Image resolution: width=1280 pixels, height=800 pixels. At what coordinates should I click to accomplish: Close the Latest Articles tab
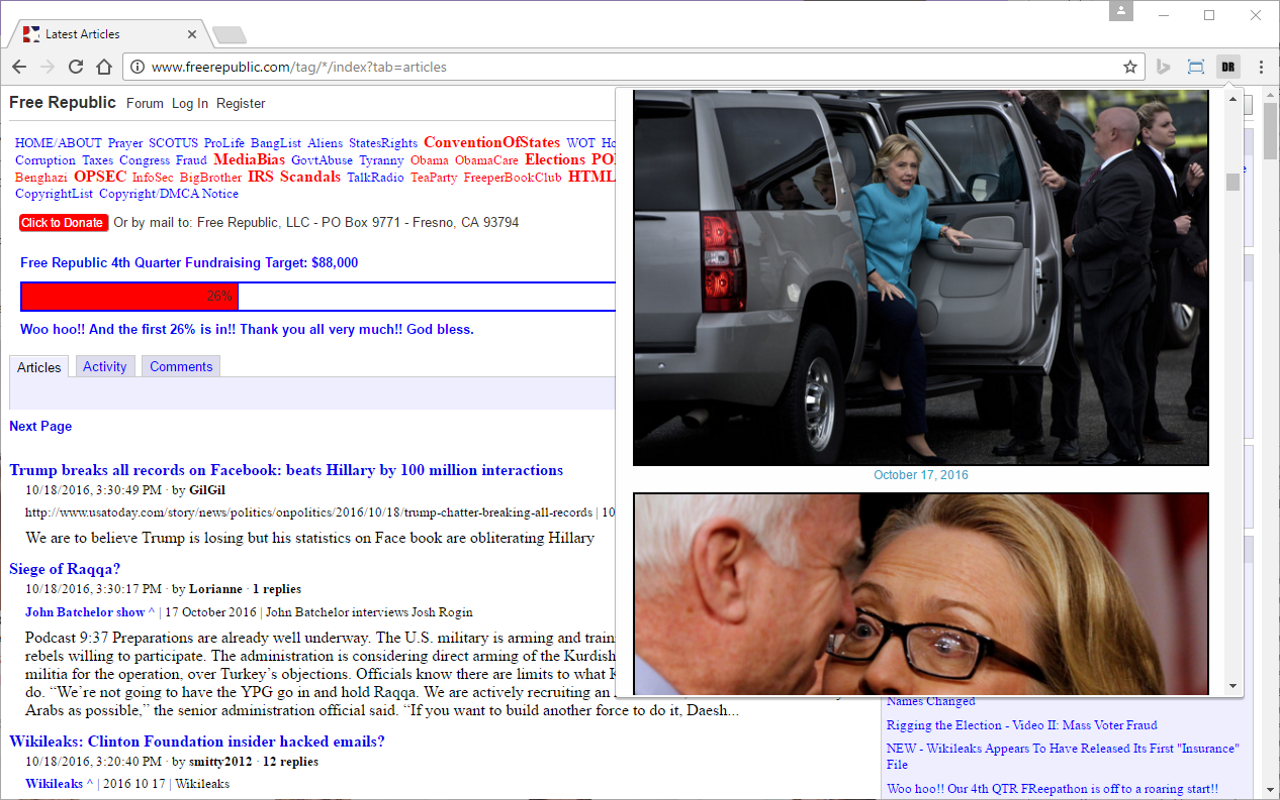192,34
